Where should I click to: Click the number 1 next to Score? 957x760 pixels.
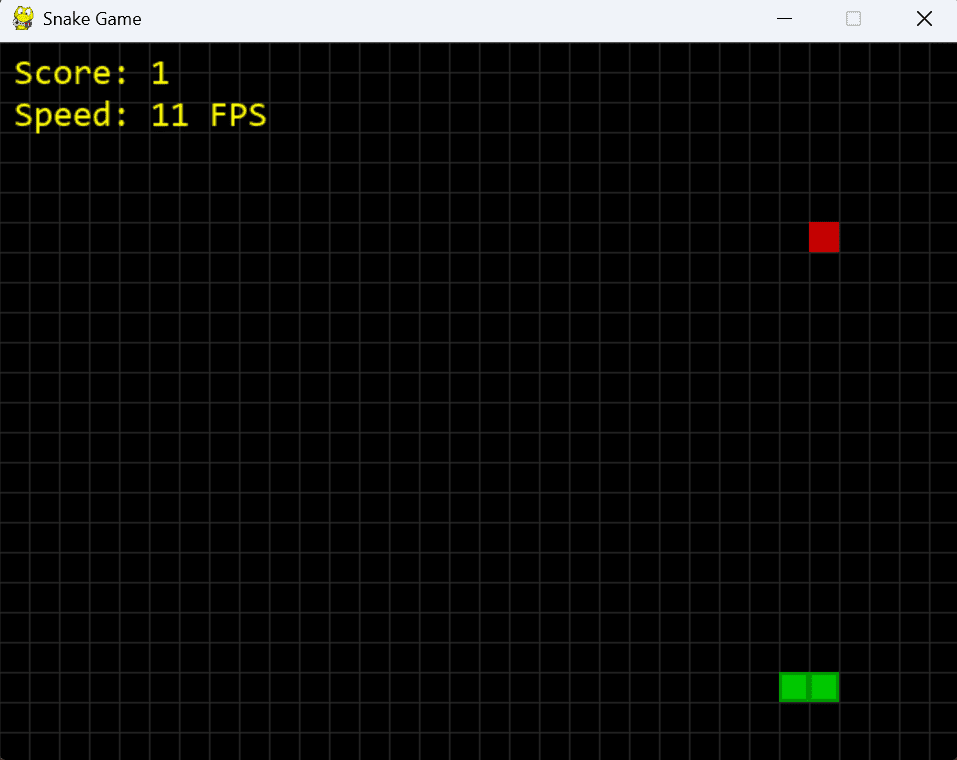160,72
